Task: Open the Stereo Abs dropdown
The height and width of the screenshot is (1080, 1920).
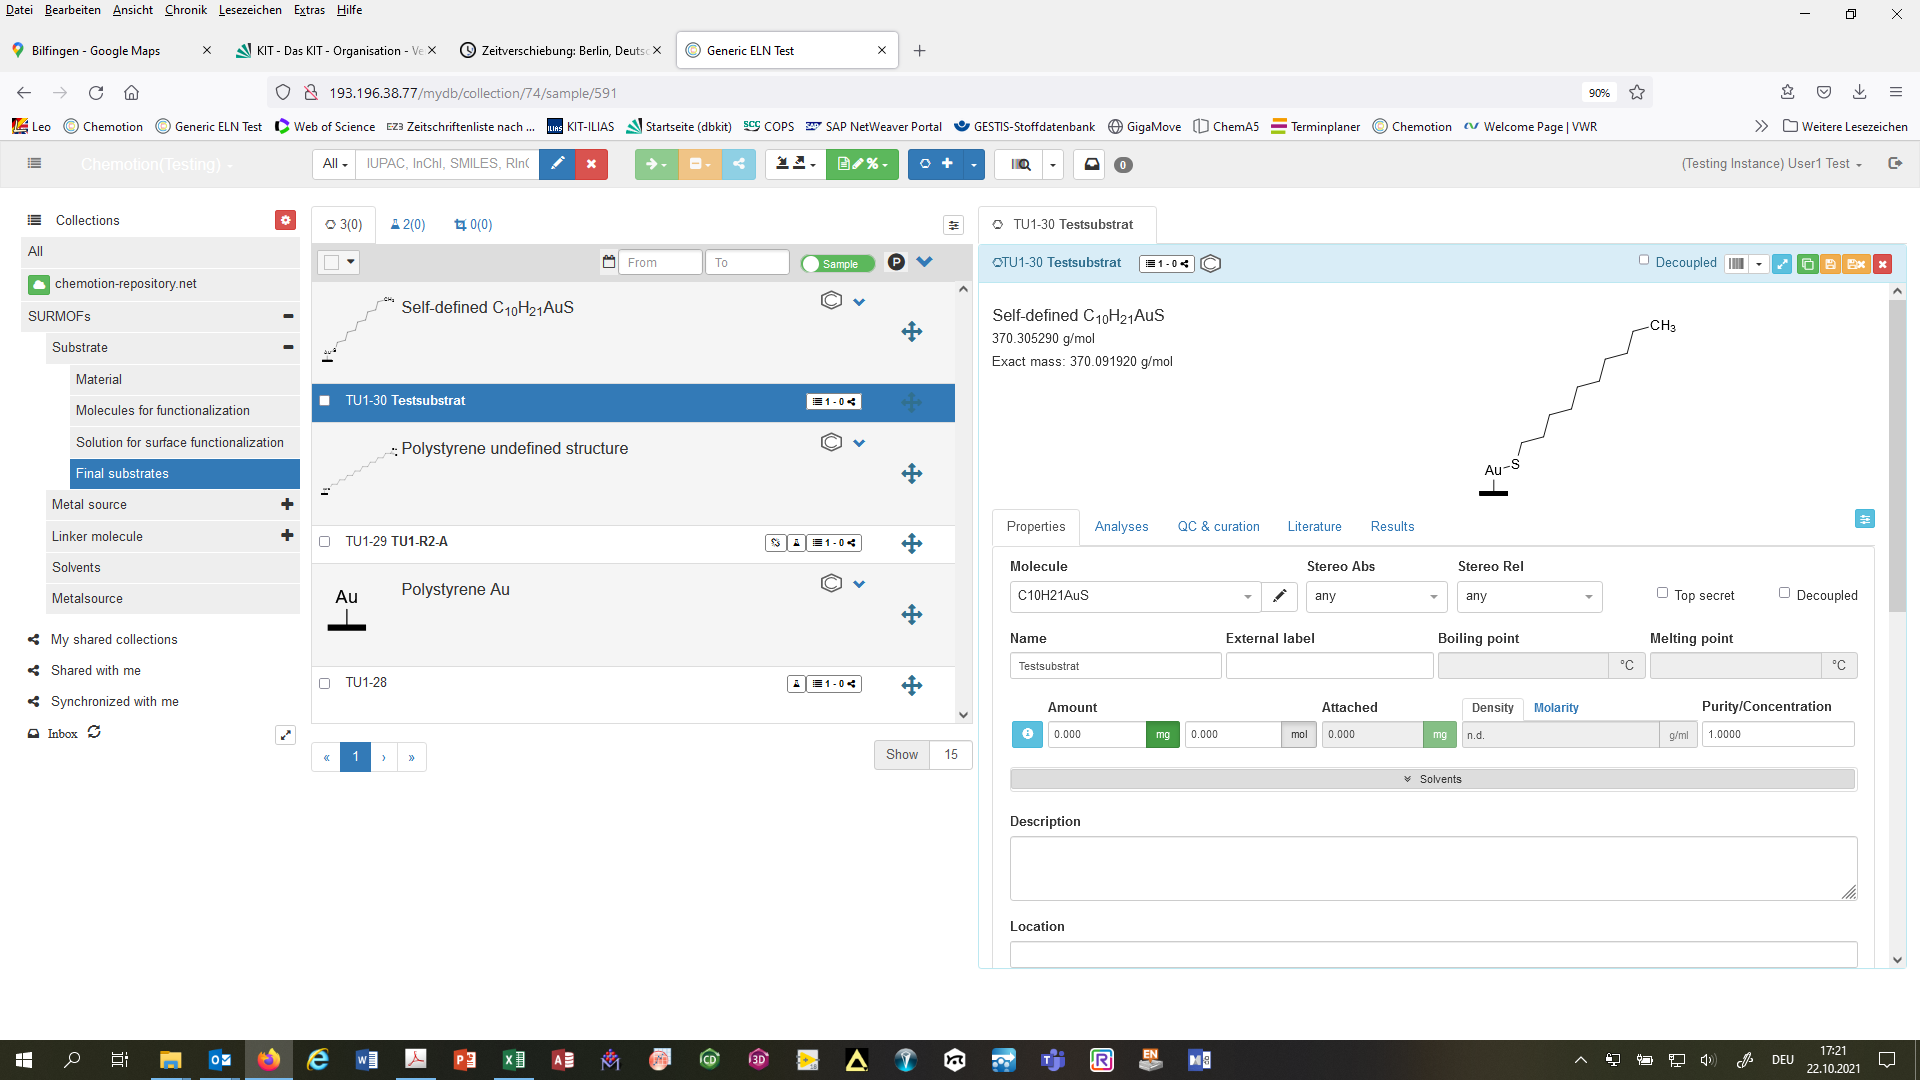Action: coord(1376,596)
